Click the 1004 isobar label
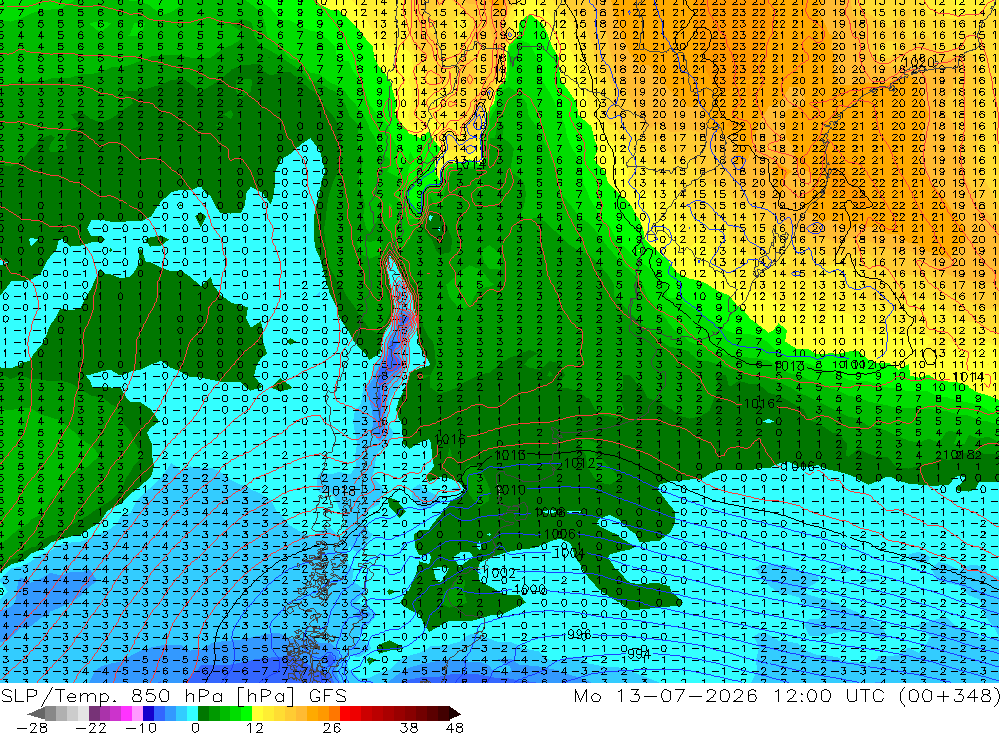The height and width of the screenshot is (733, 1000). point(568,552)
